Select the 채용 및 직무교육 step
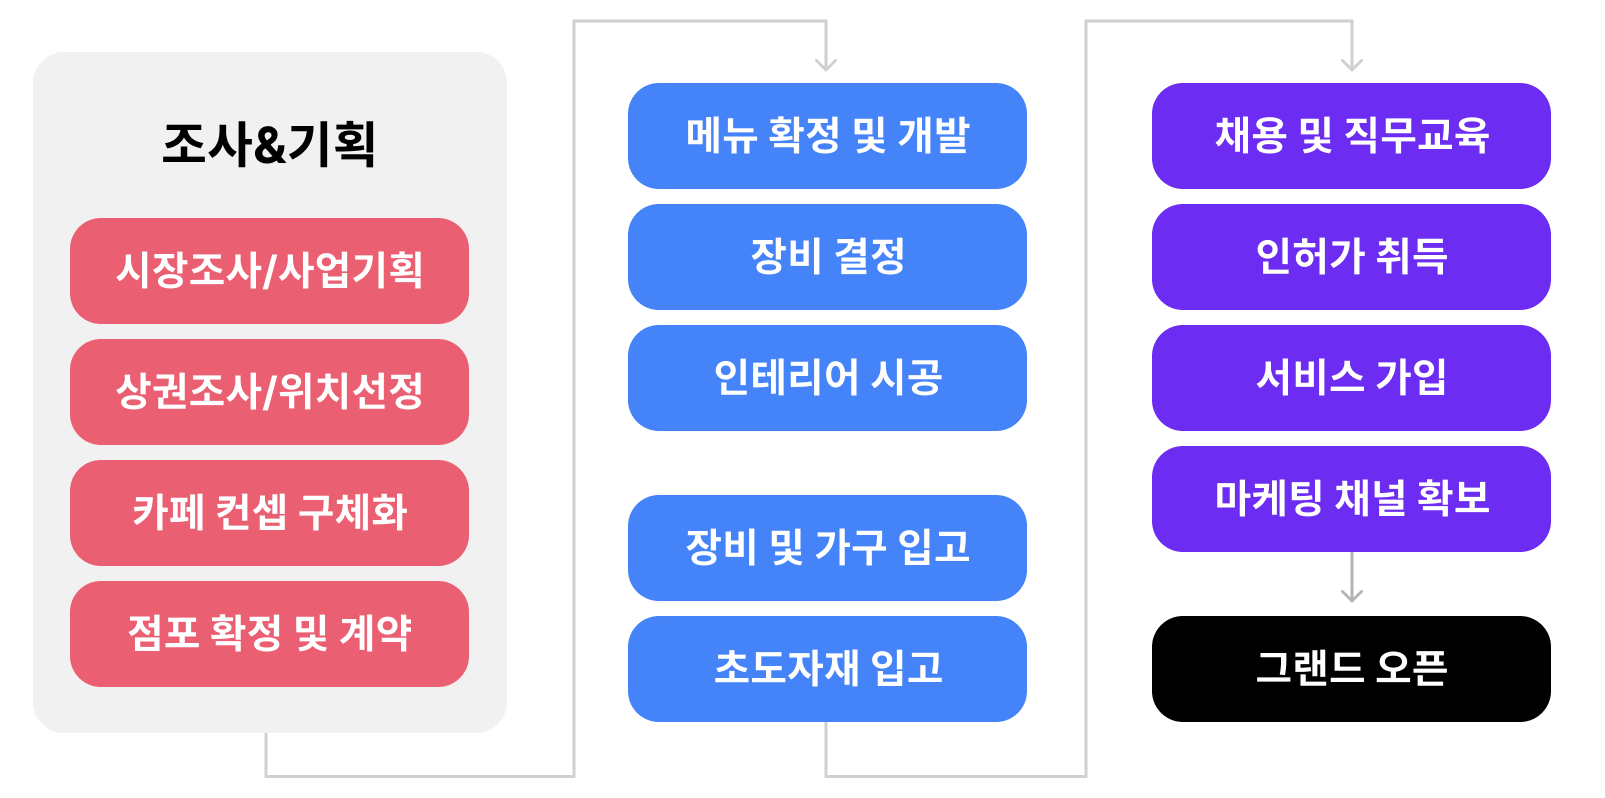Viewport: 1605px width, 798px height. 1351,136
